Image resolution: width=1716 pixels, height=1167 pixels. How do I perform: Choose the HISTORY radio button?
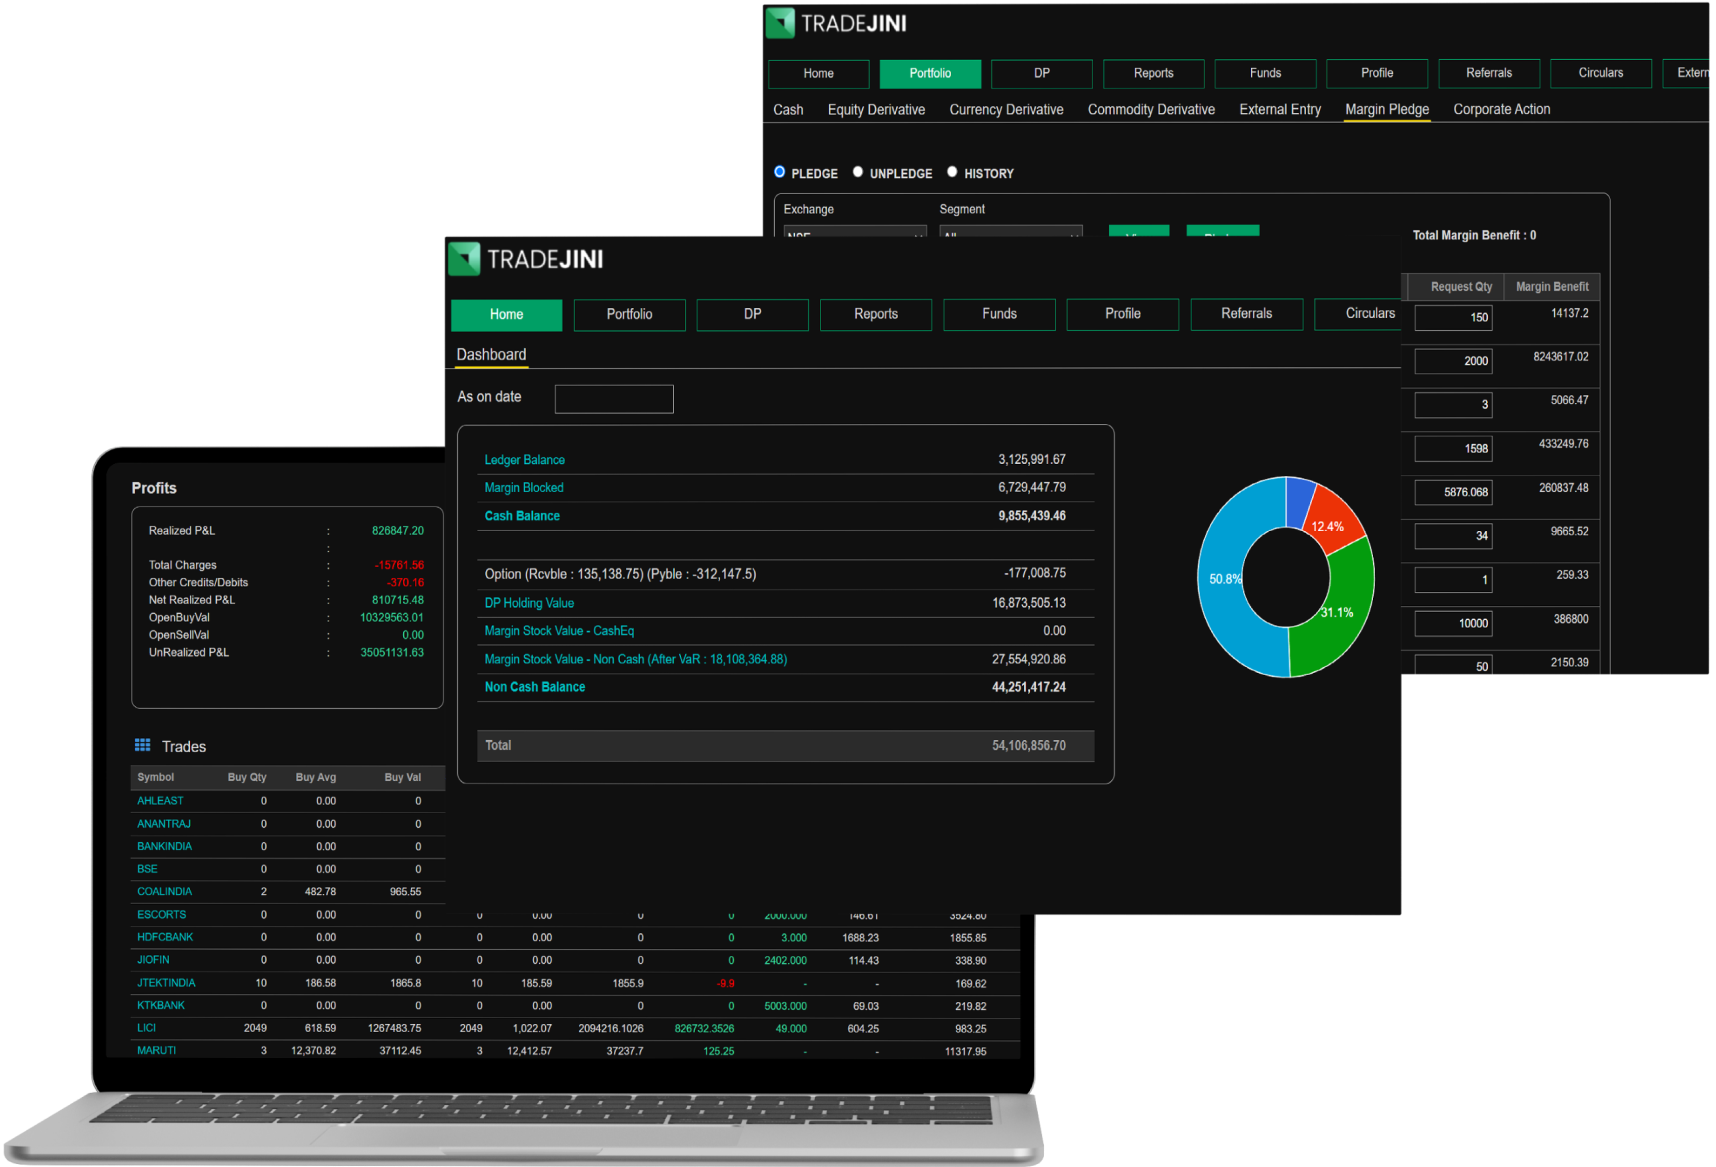coord(952,172)
